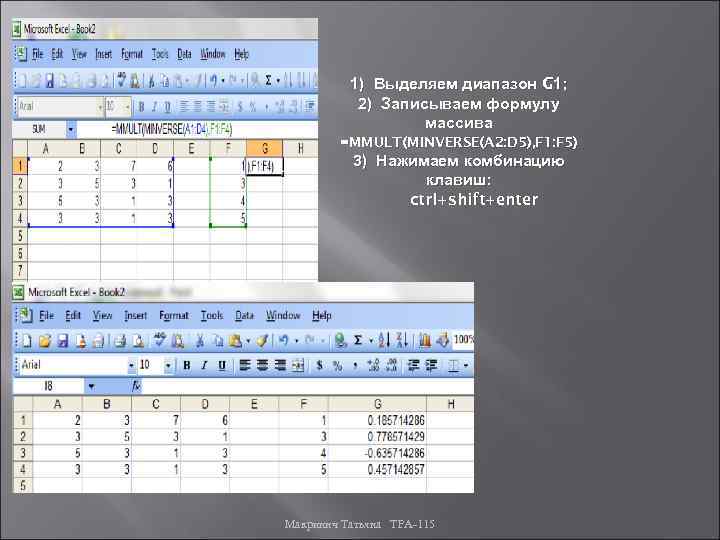Image resolution: width=720 pixels, height=540 pixels.
Task: Click Undo arrow in lower Excel window
Action: click(283, 341)
